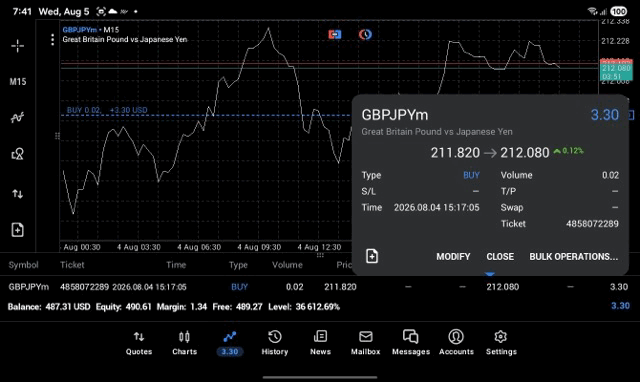The image size is (640, 382).
Task: Click the BUY 0.02 +3.30 USD chart line label
Action: 107,110
